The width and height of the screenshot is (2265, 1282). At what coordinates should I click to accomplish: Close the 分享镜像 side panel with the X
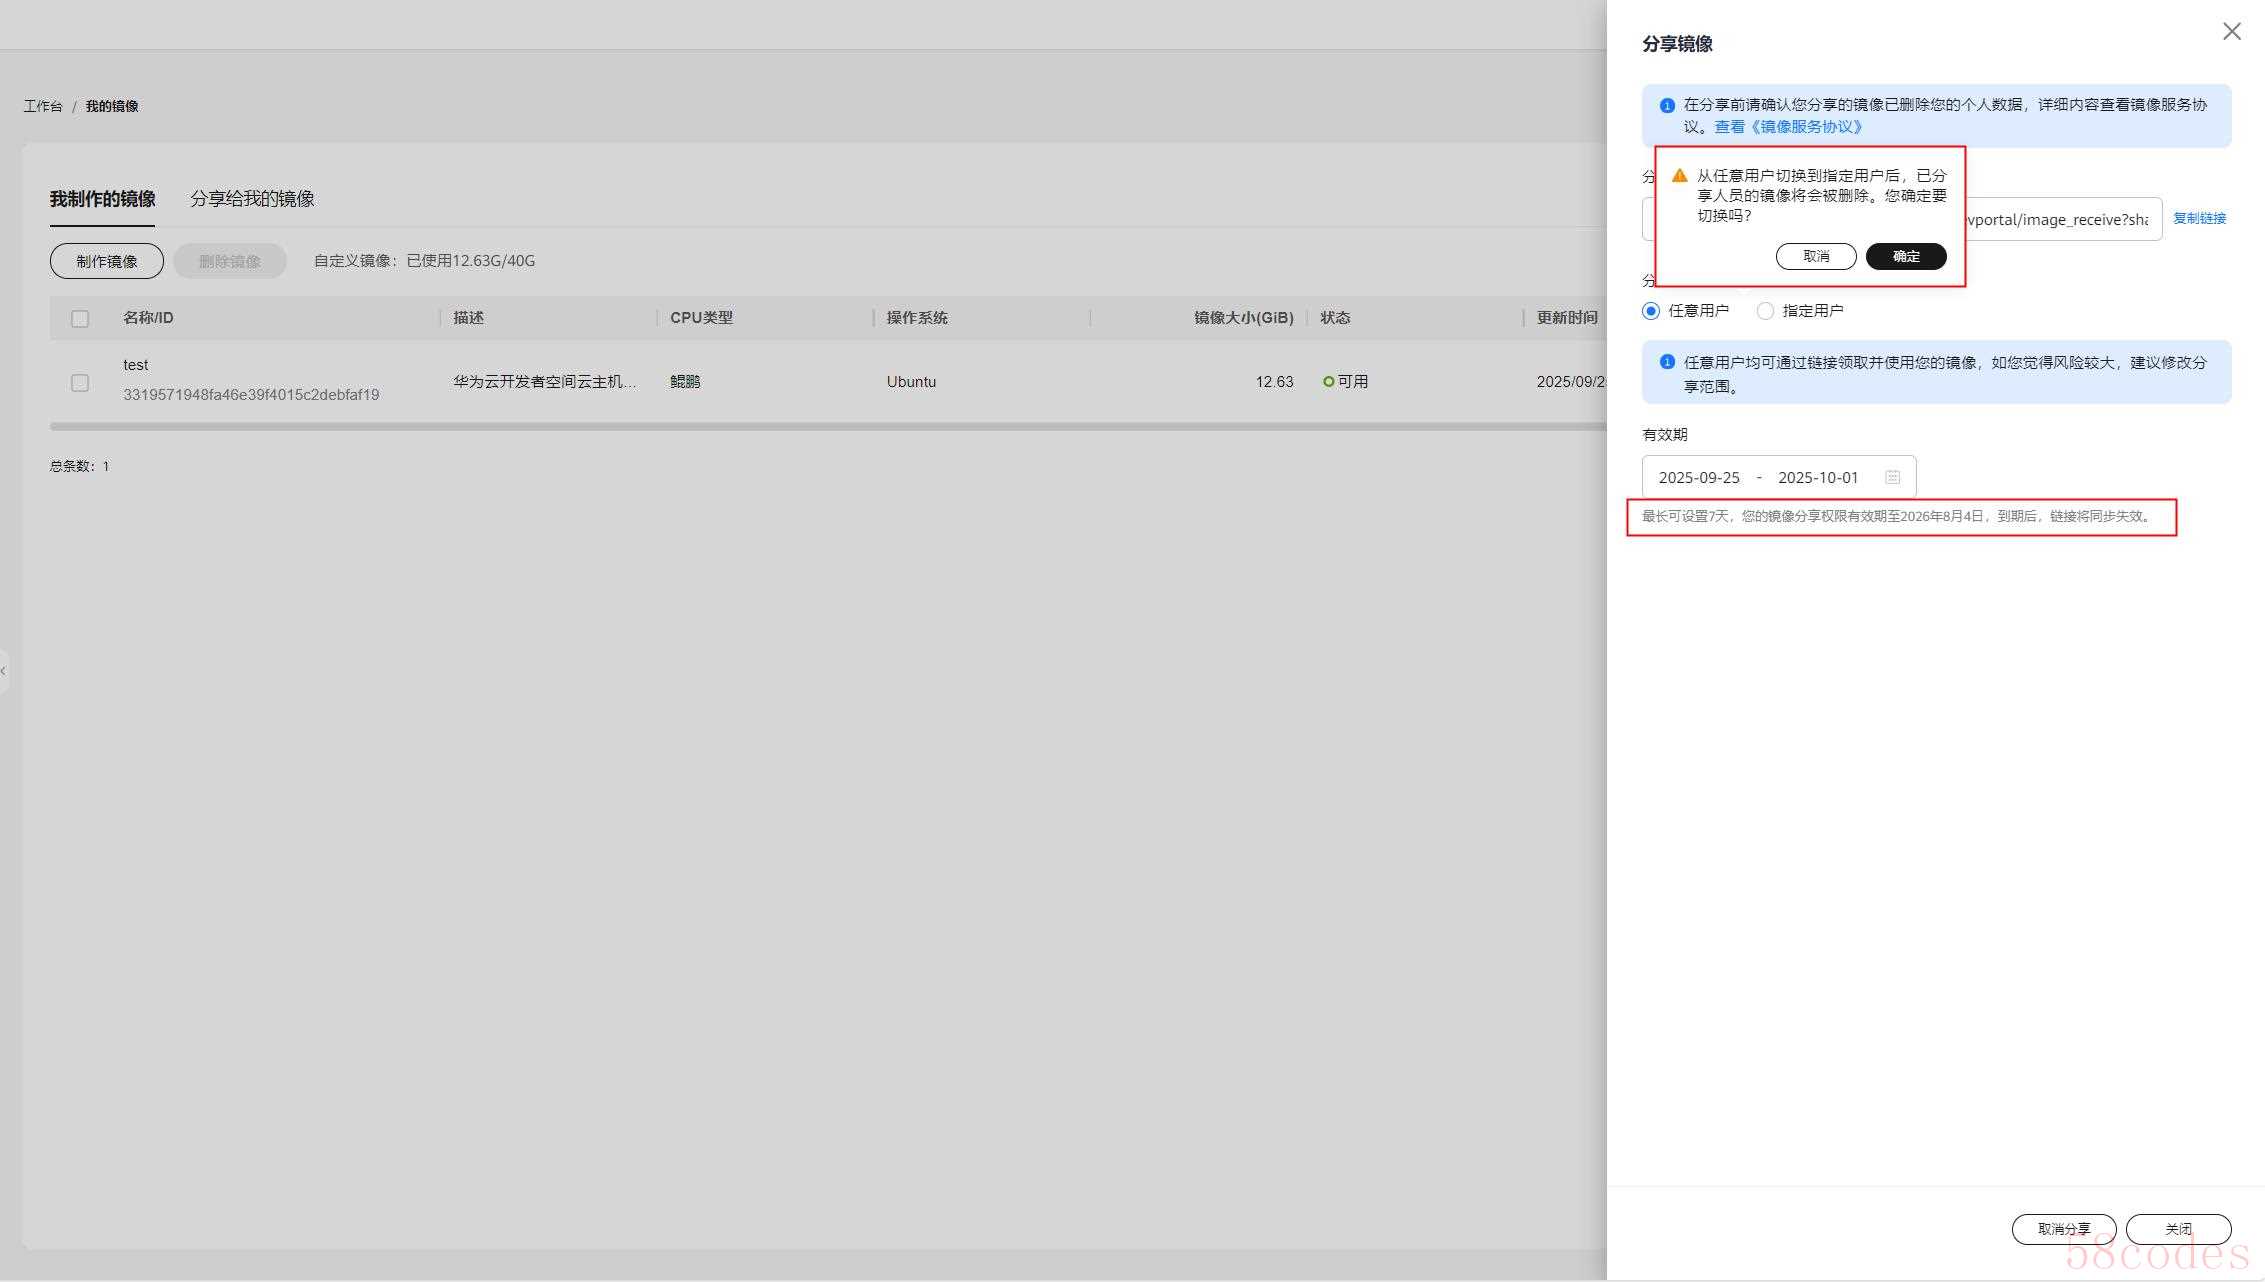pyautogui.click(x=2231, y=32)
